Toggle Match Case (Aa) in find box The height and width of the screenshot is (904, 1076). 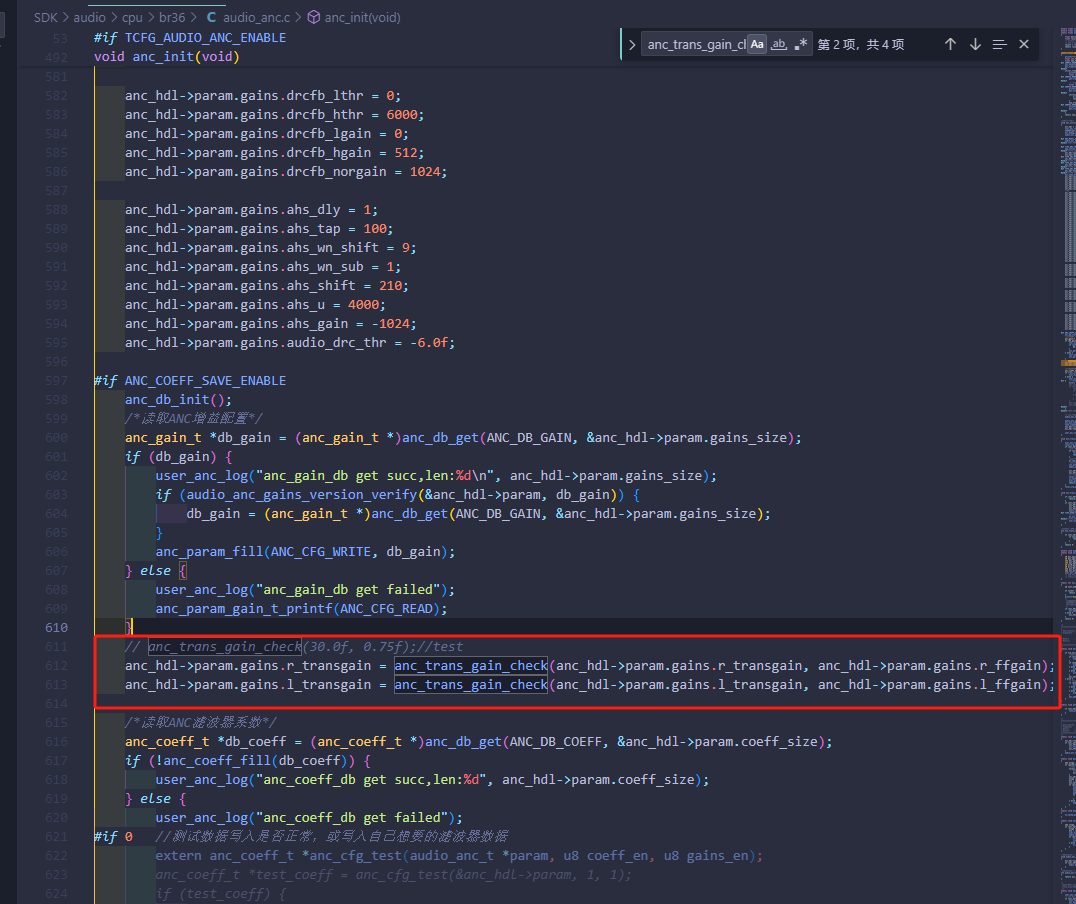tap(757, 45)
